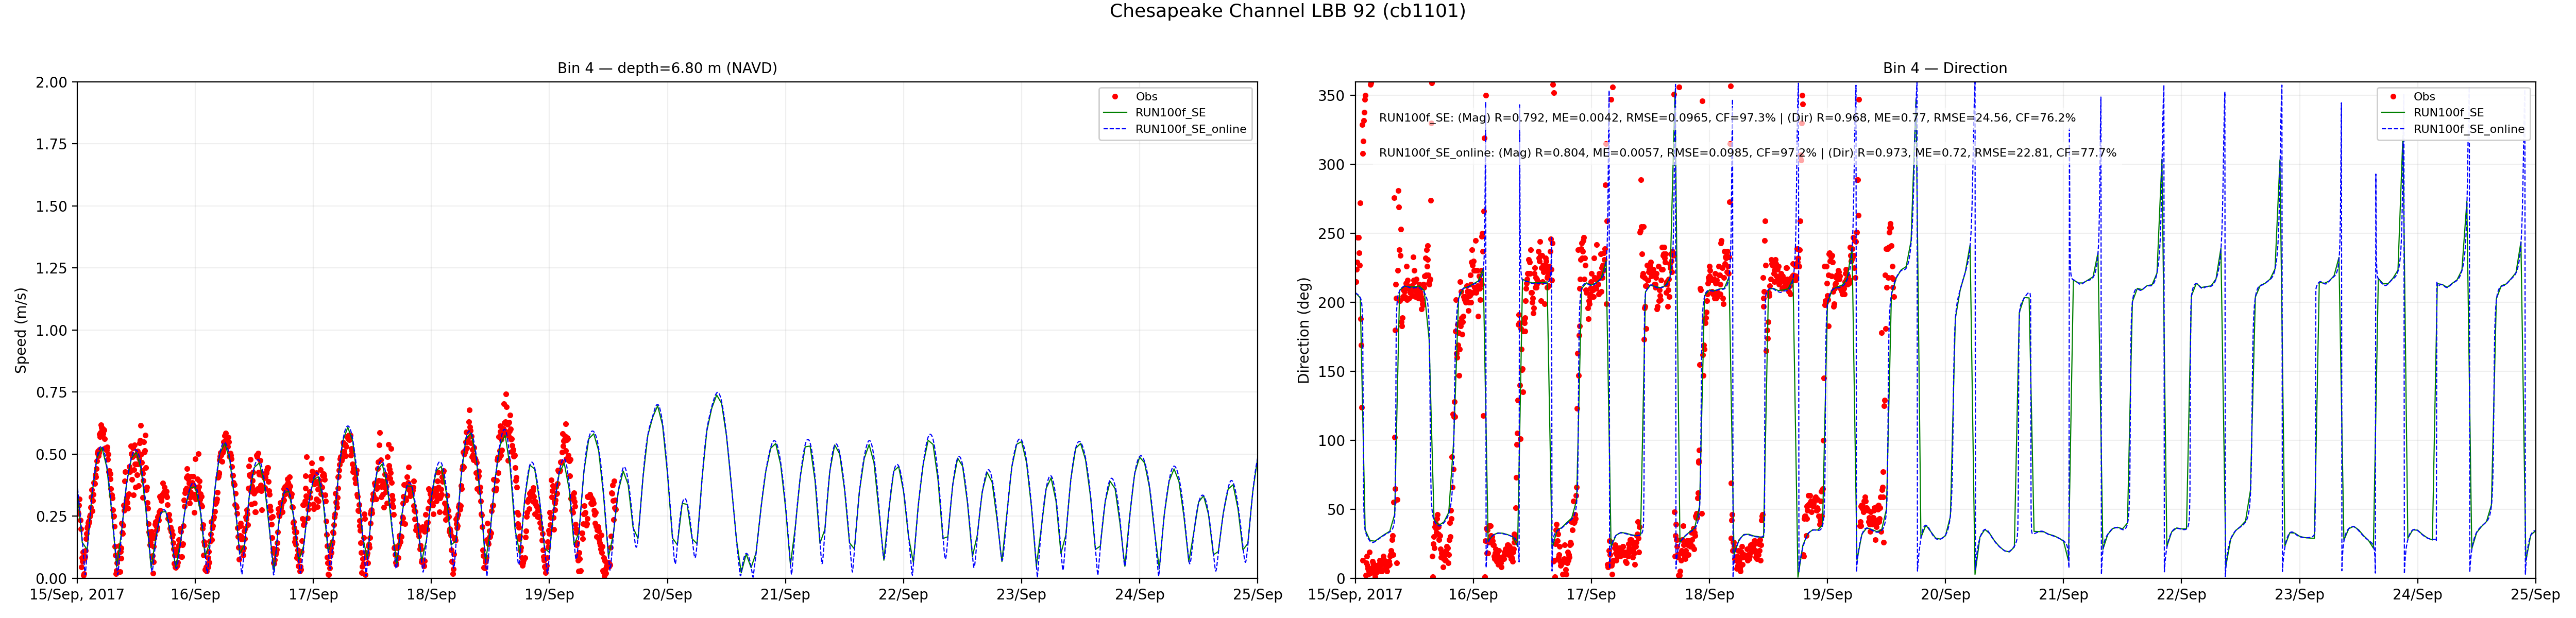Click "19/Sep" under the direction plot
2576x618 pixels.
pos(1827,594)
